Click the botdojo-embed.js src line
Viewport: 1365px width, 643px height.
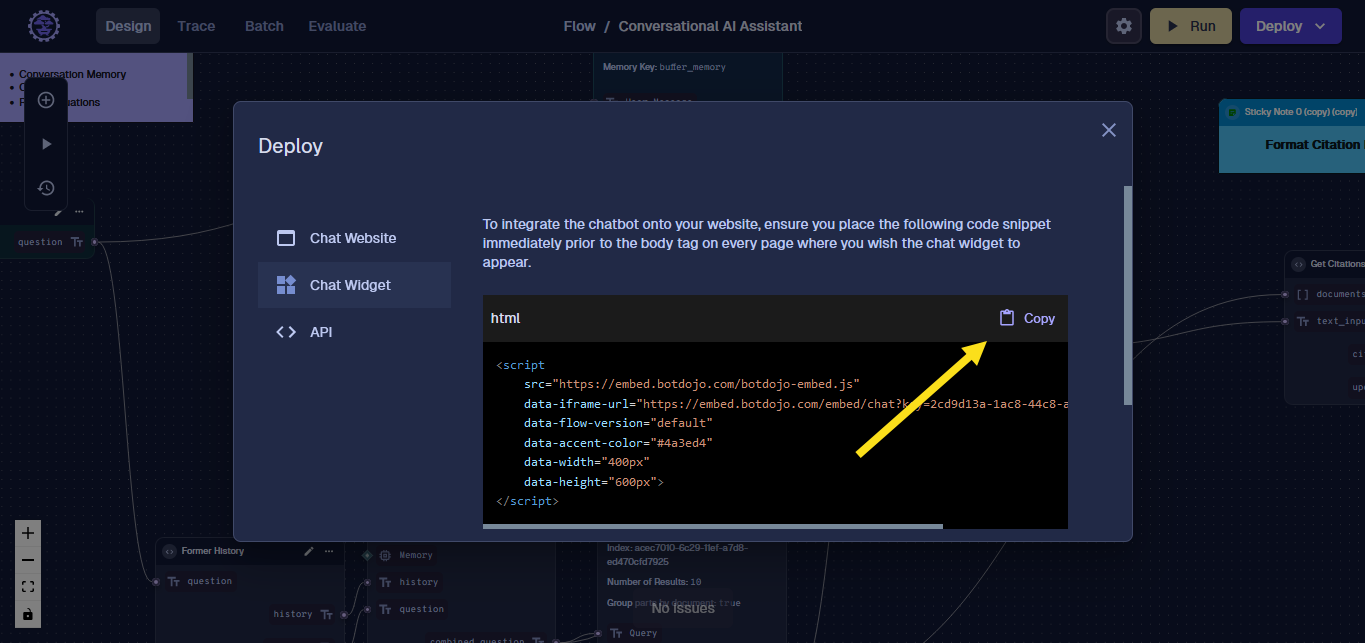tap(692, 384)
